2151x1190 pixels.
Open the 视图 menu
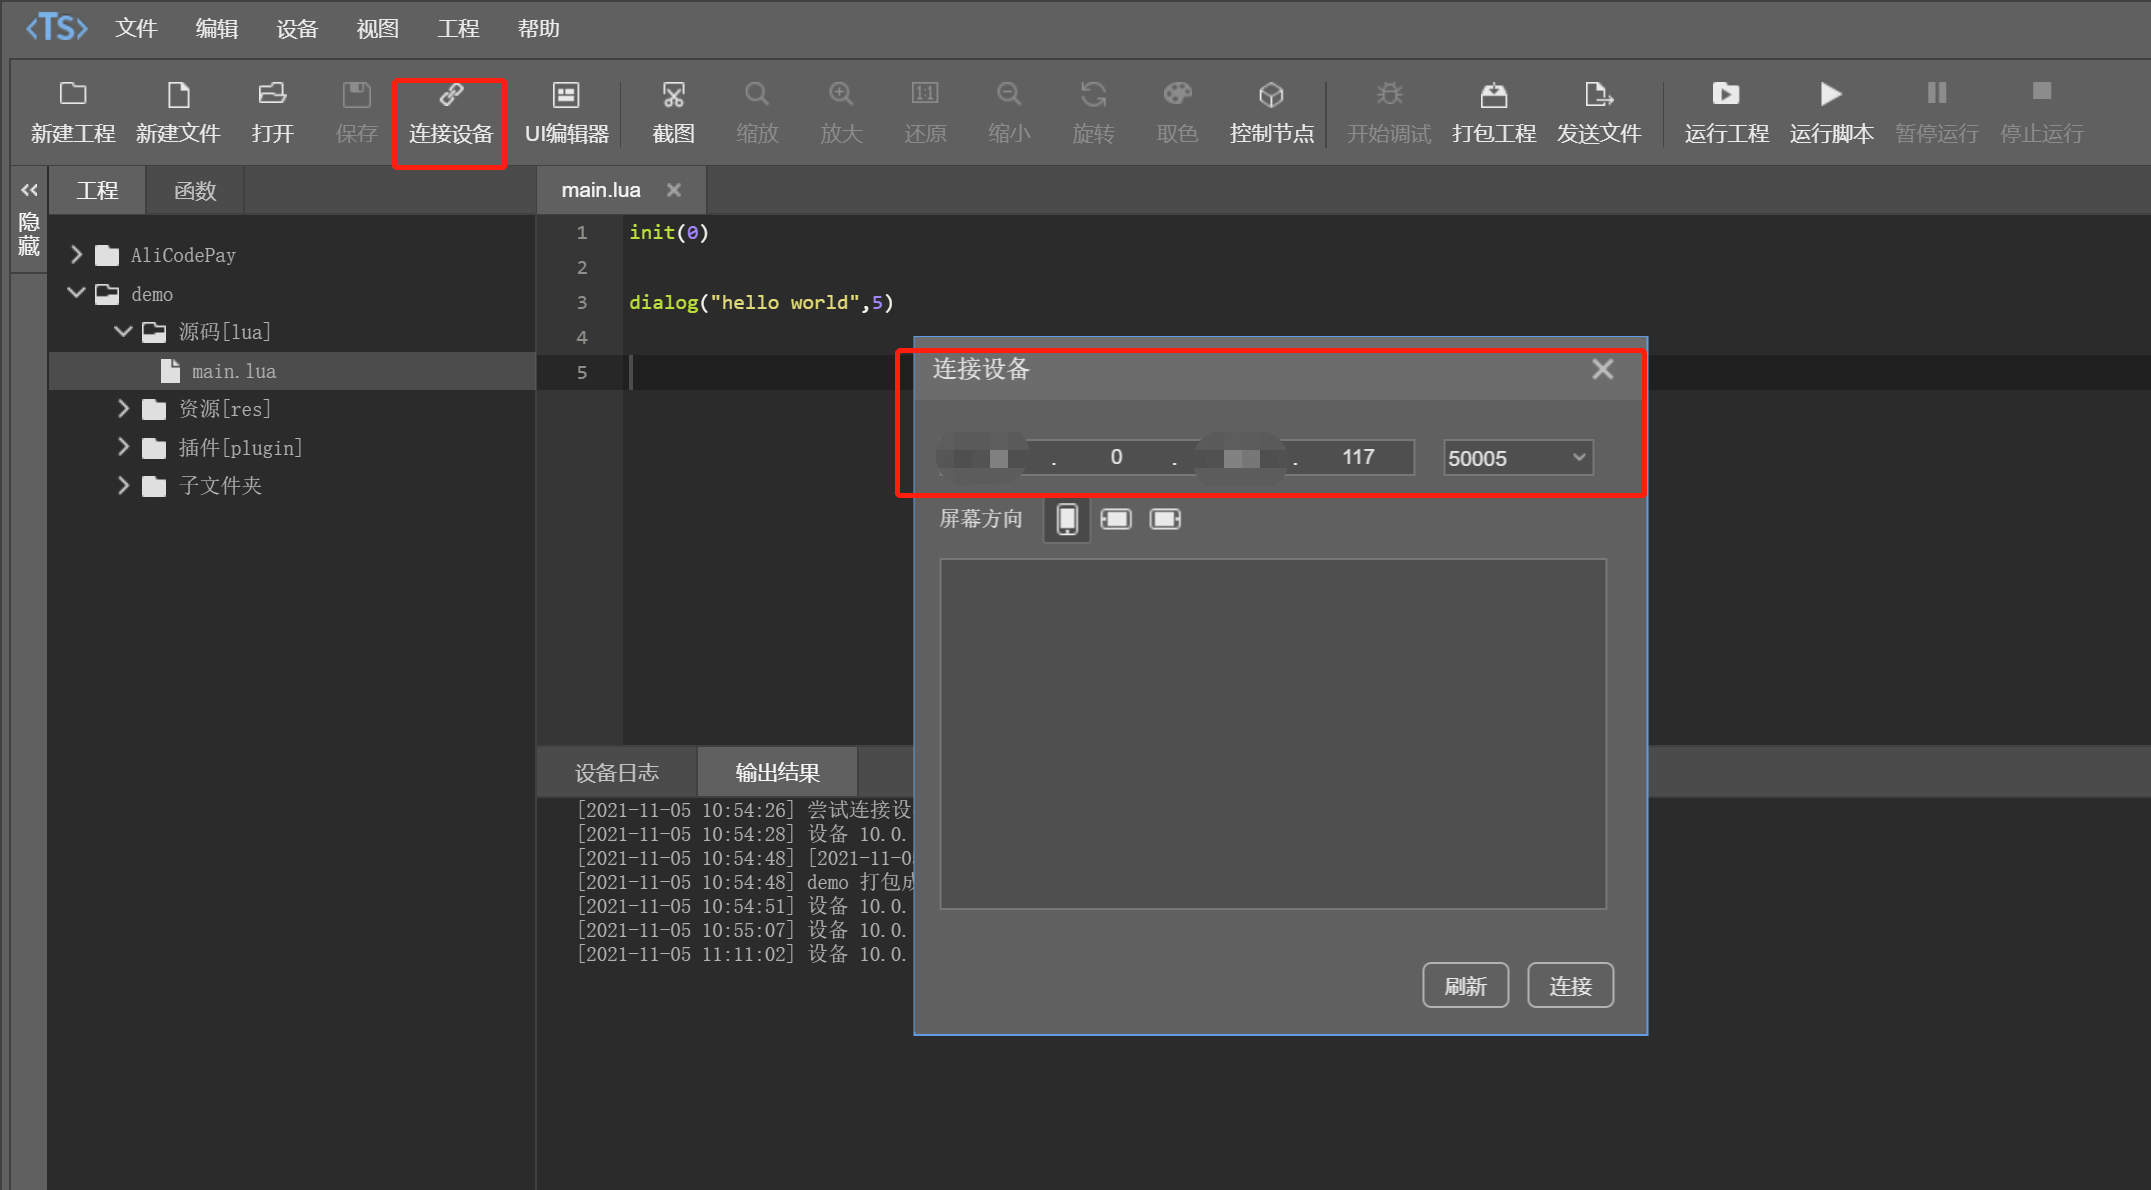click(378, 28)
